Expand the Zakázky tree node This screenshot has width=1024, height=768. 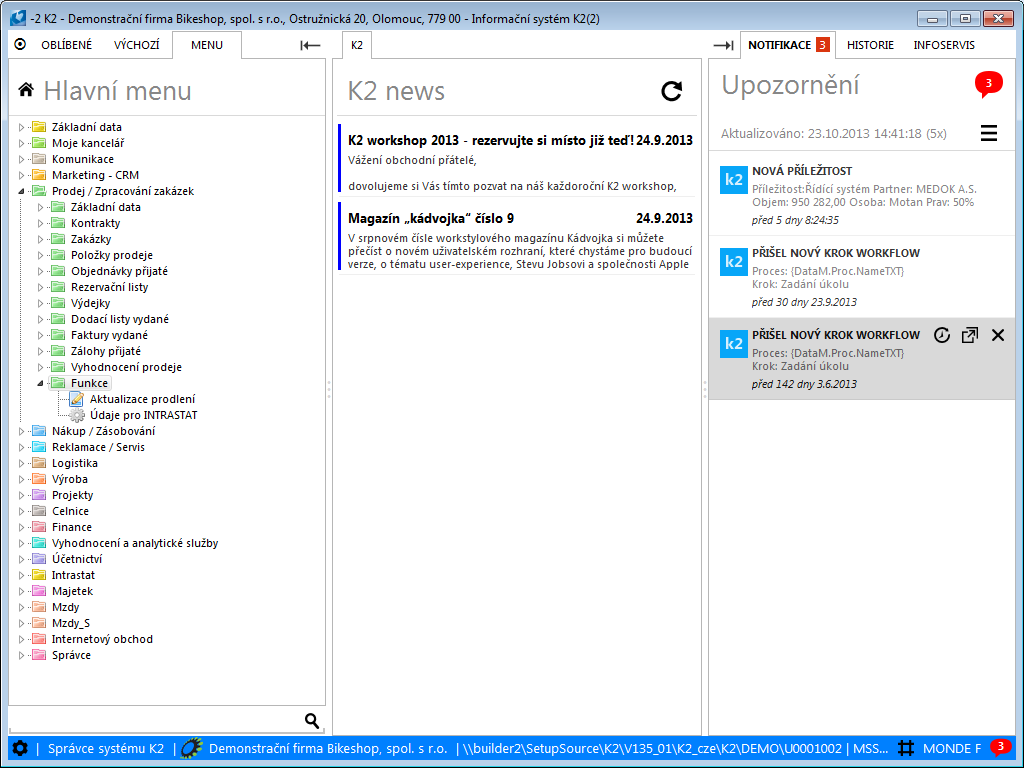40,239
